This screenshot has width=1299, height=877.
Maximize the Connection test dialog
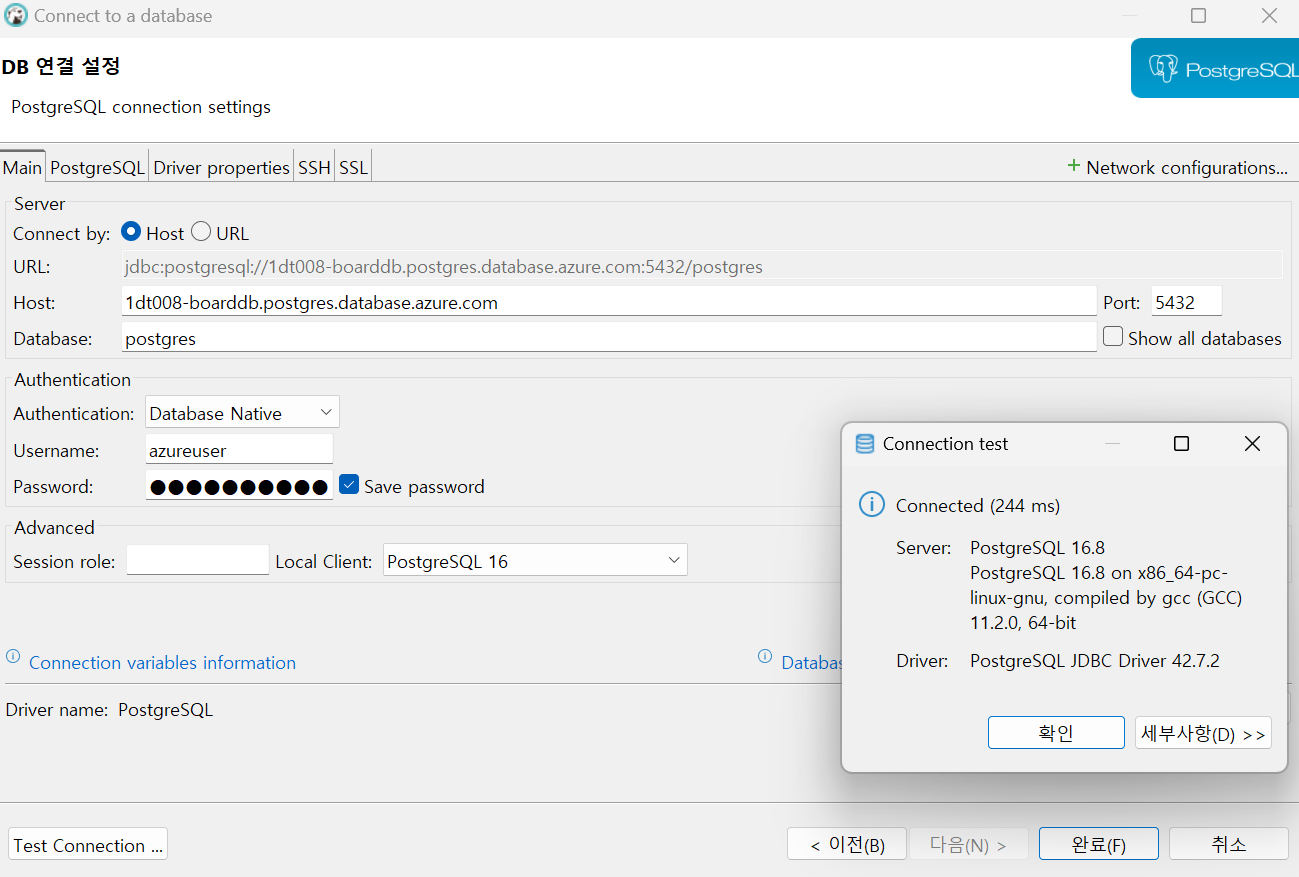click(x=1181, y=443)
